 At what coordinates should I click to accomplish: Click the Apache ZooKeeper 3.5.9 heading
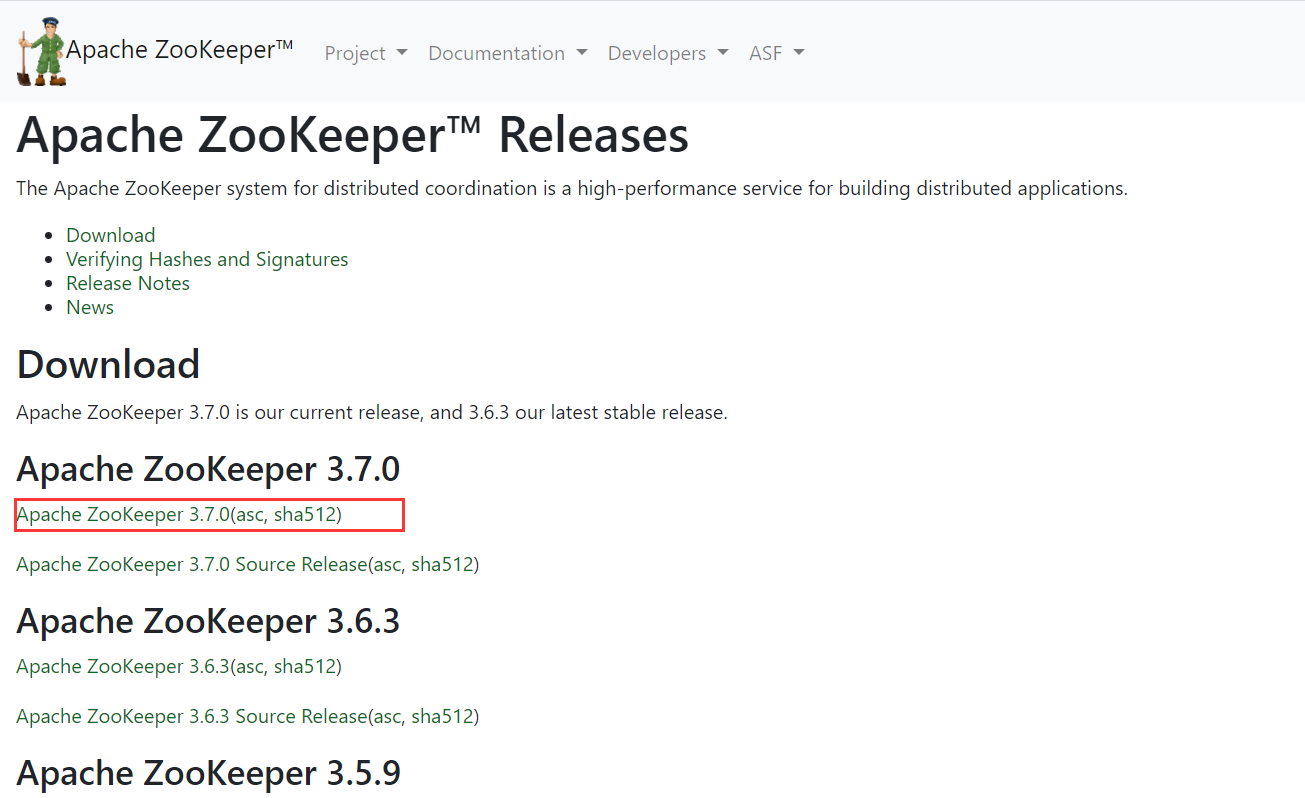point(208,773)
